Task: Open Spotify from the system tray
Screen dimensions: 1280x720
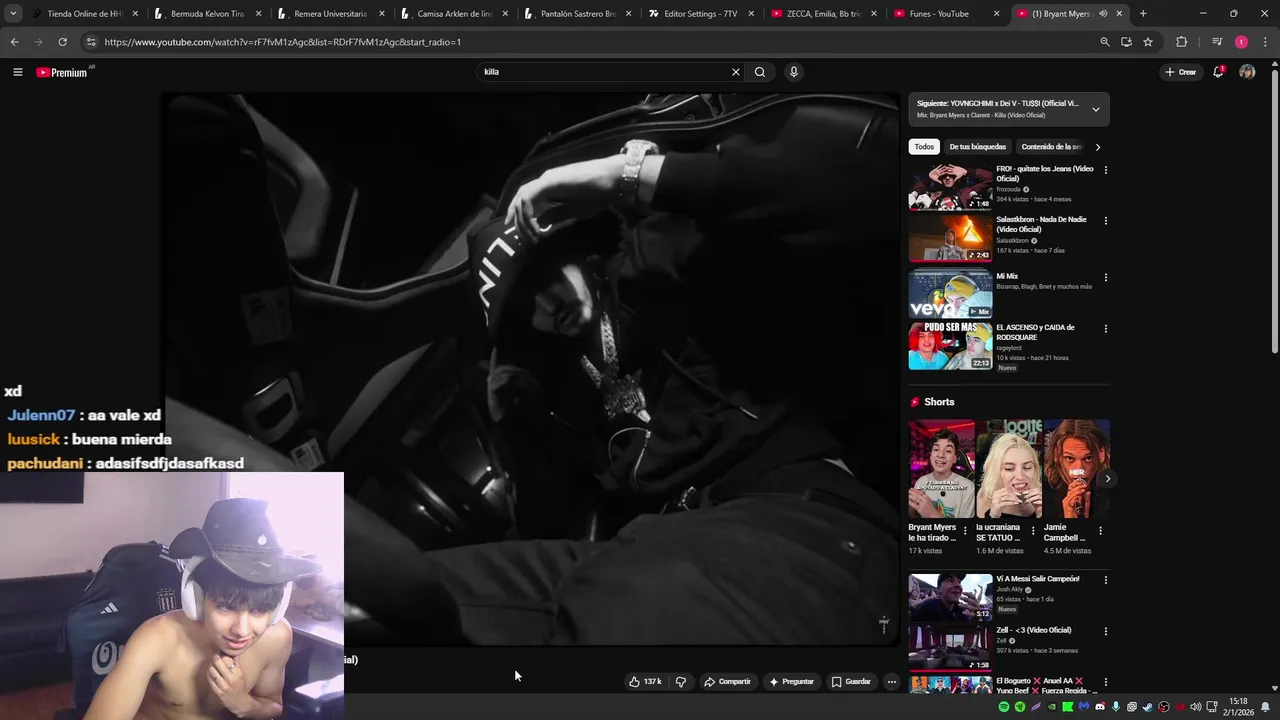Action: [1004, 707]
